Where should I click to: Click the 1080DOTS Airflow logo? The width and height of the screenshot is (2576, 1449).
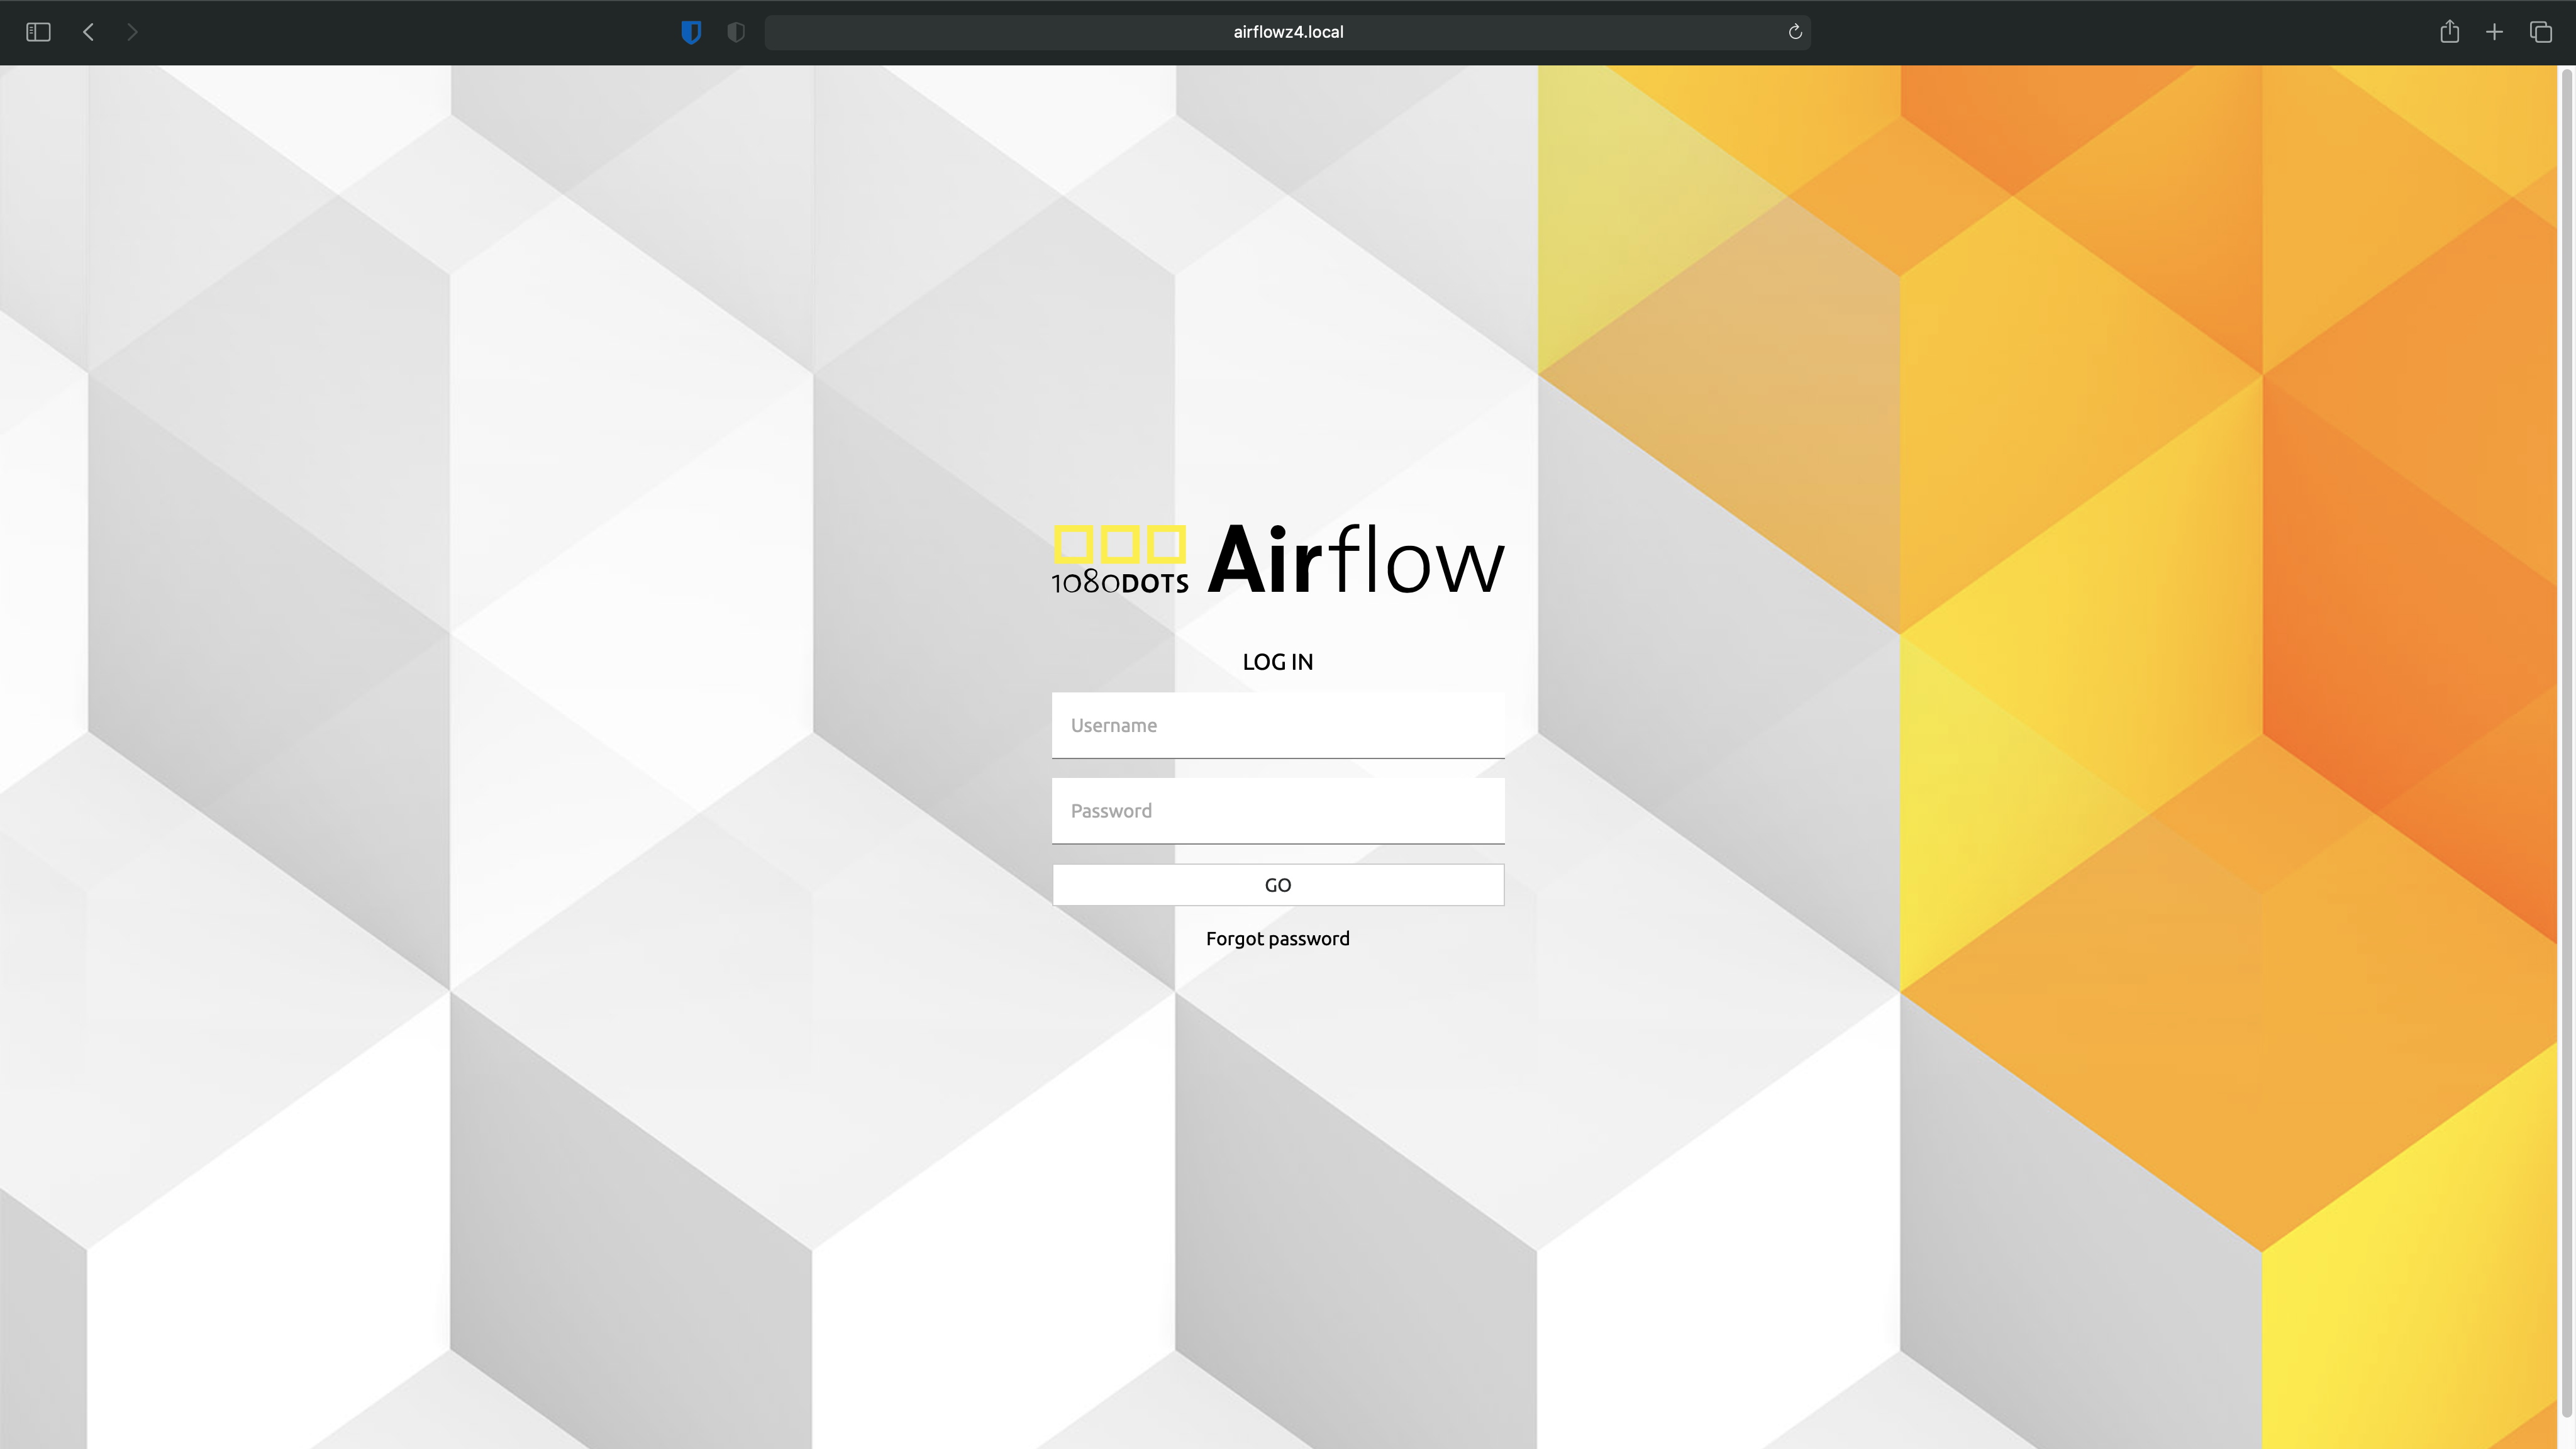pos(1278,558)
